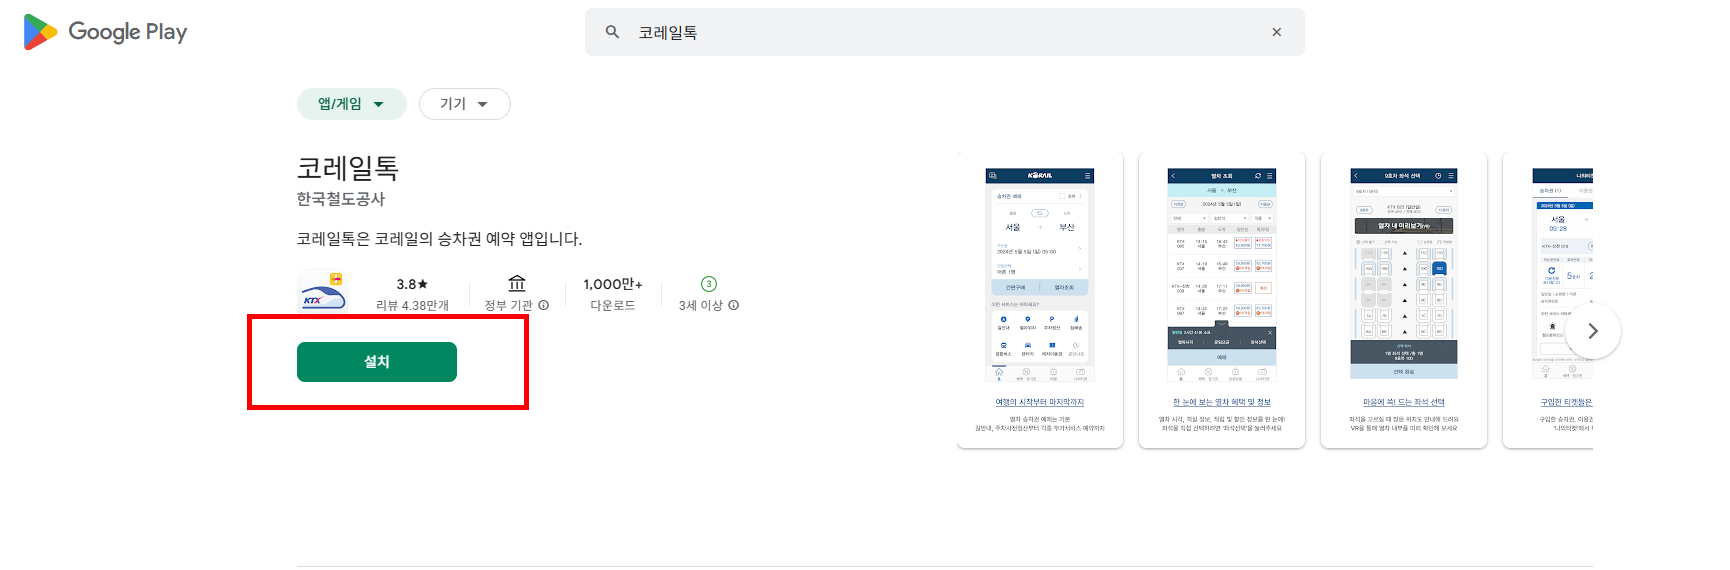Image resolution: width=1730 pixels, height=570 pixels.
Task: Open the 코레일톡 app title
Action: pos(348,168)
